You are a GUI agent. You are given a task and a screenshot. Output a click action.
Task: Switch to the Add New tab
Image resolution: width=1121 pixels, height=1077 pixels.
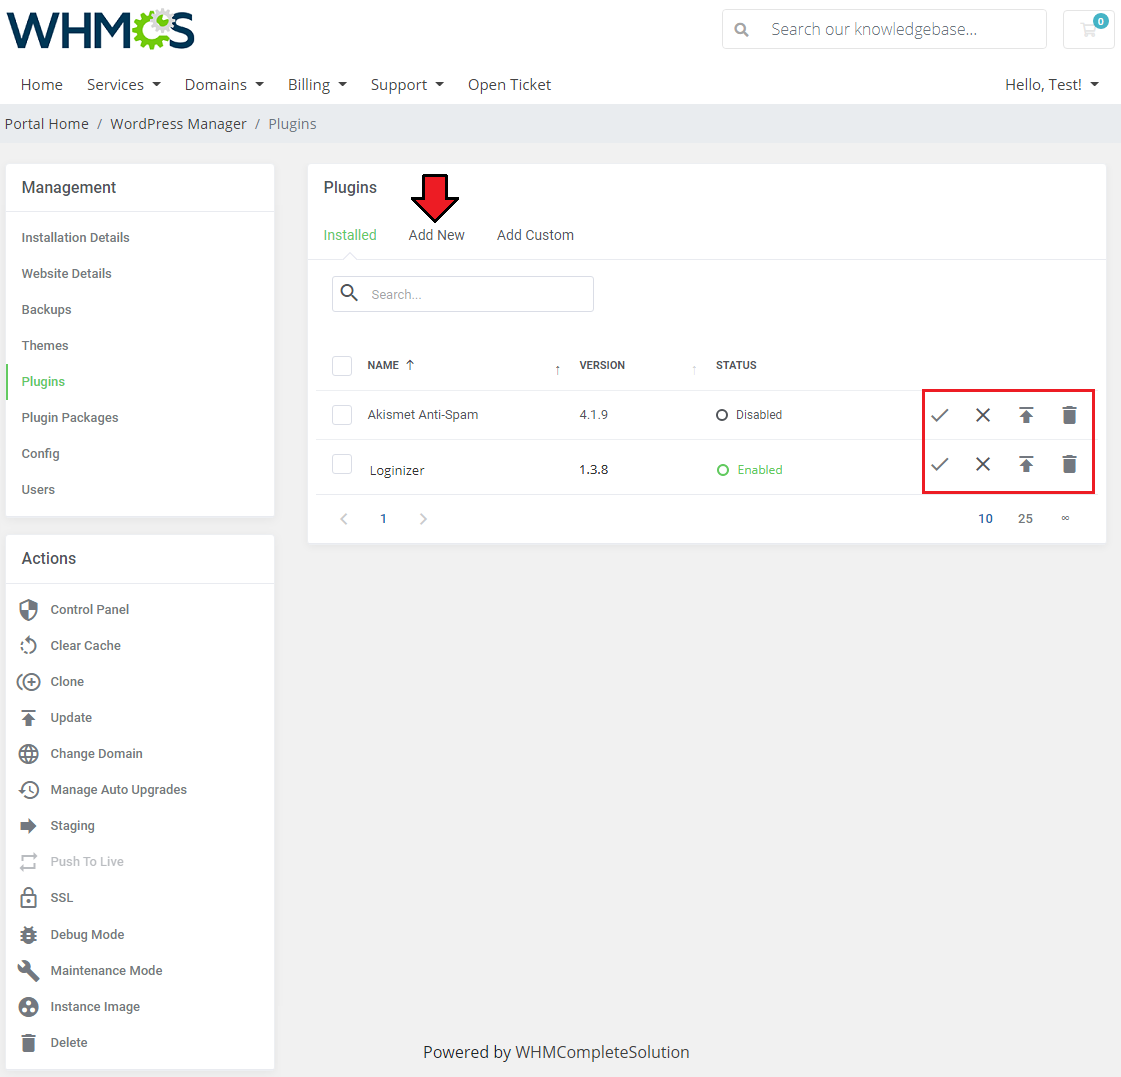436,235
